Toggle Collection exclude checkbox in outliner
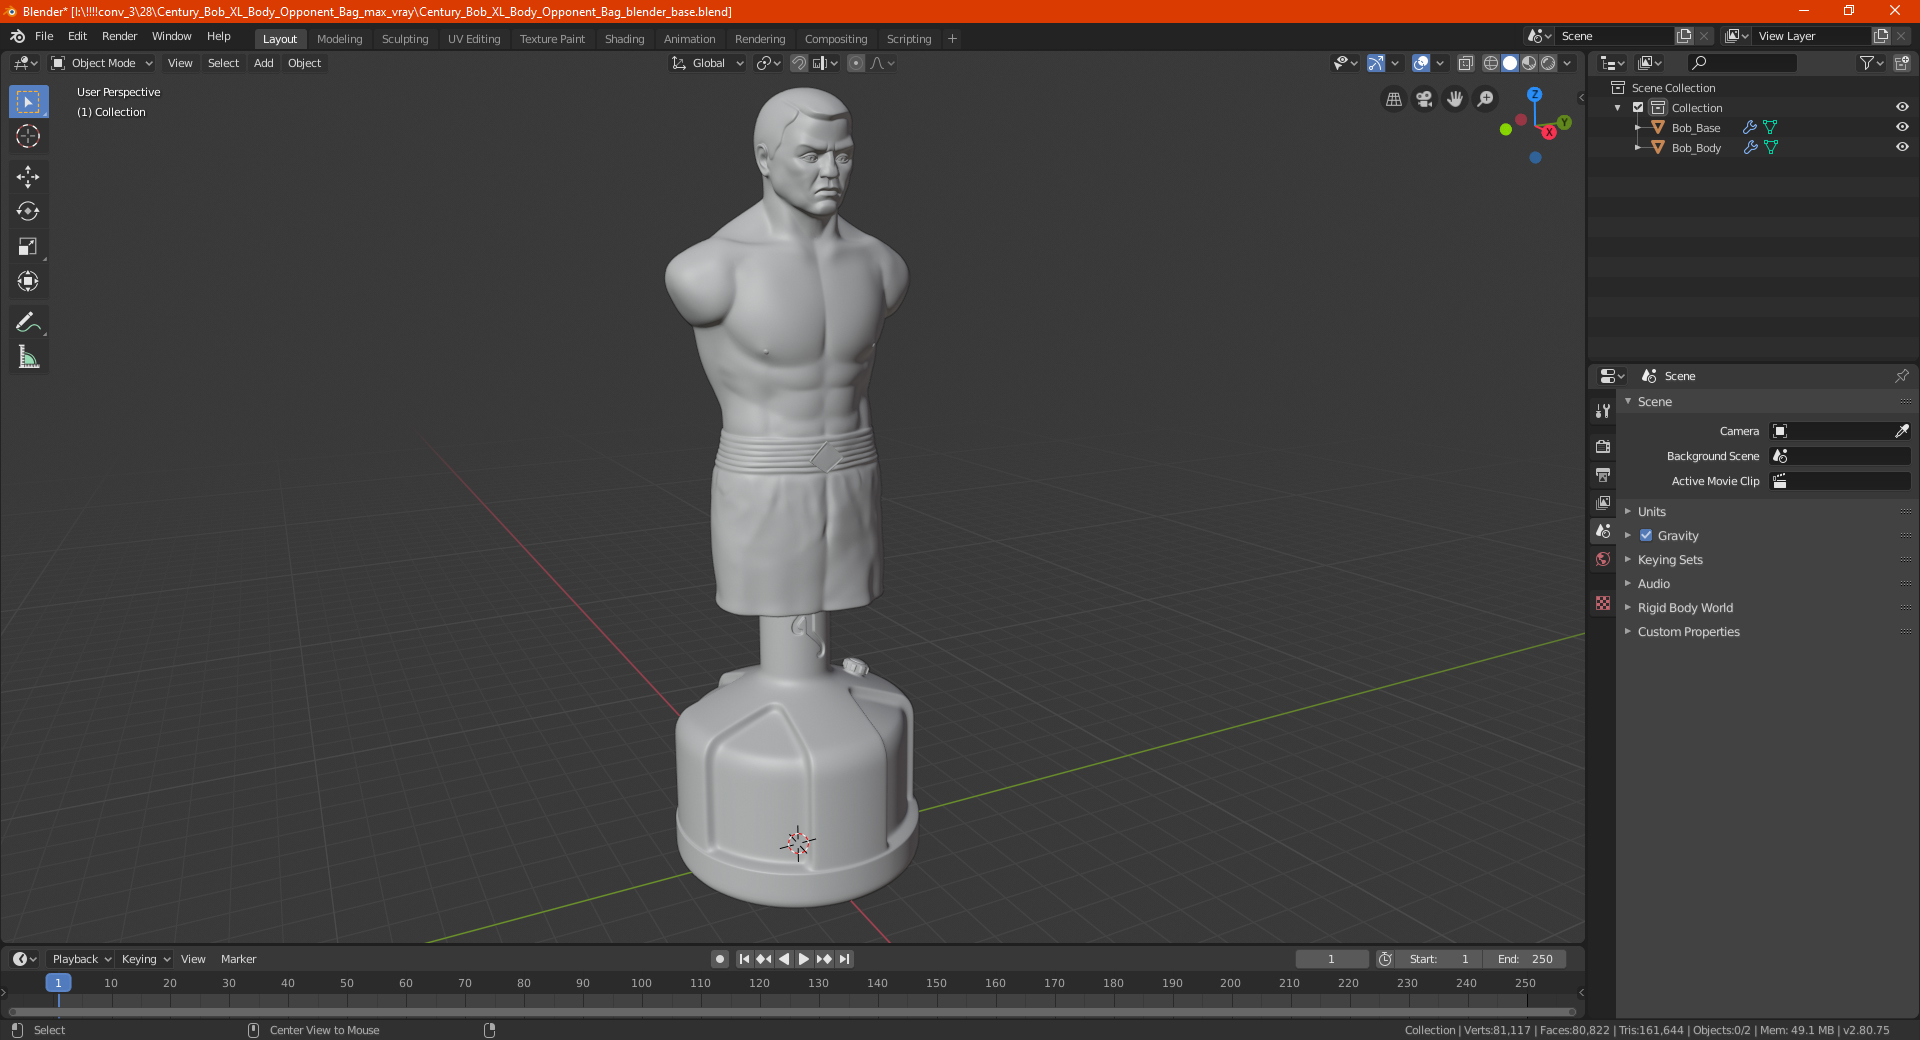The width and height of the screenshot is (1920, 1040). 1638,108
